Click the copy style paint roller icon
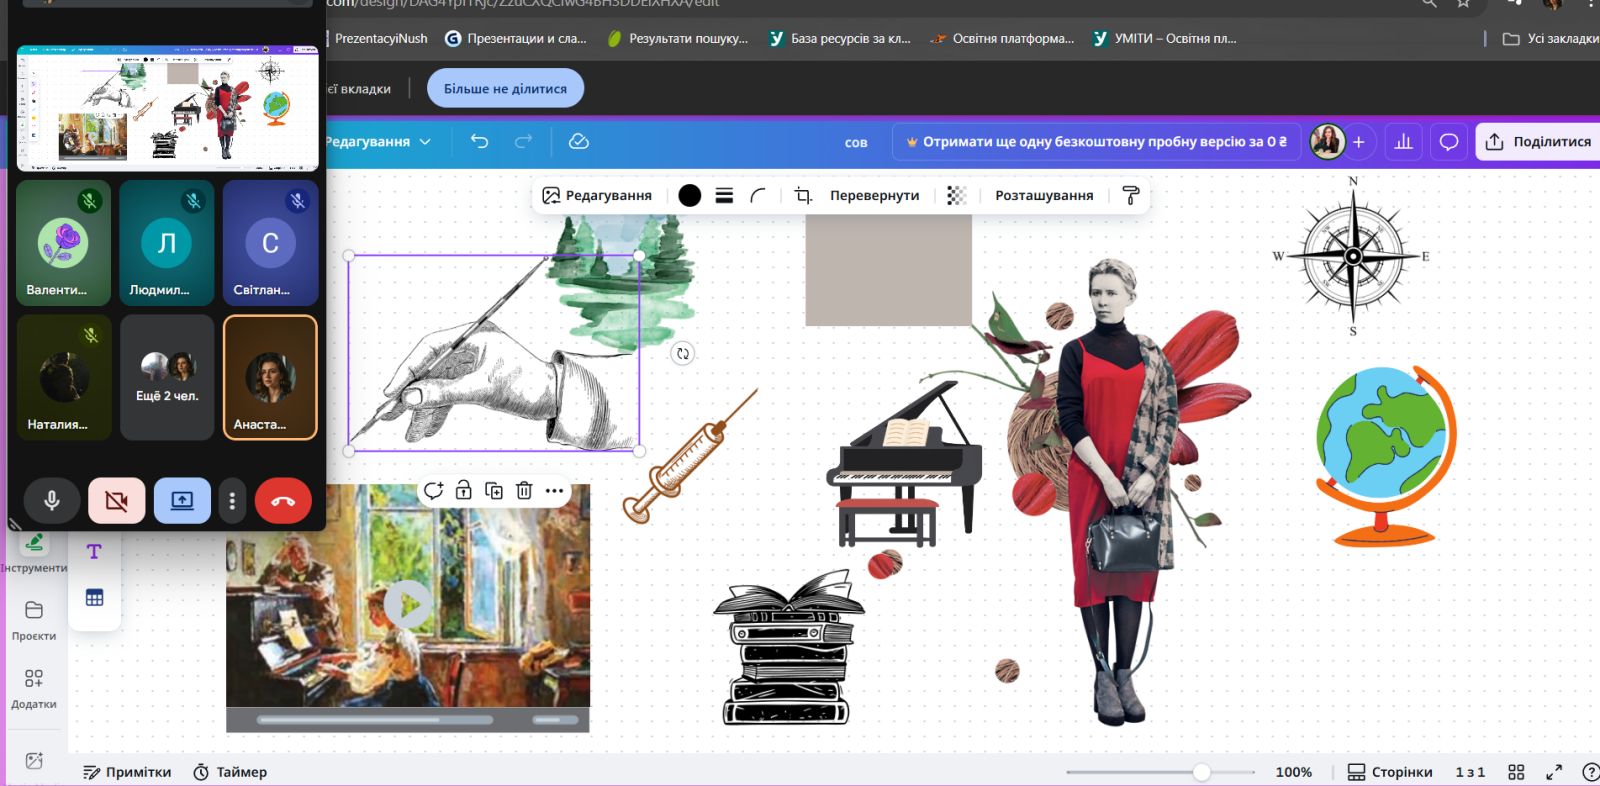The width and height of the screenshot is (1600, 786). tap(1131, 195)
